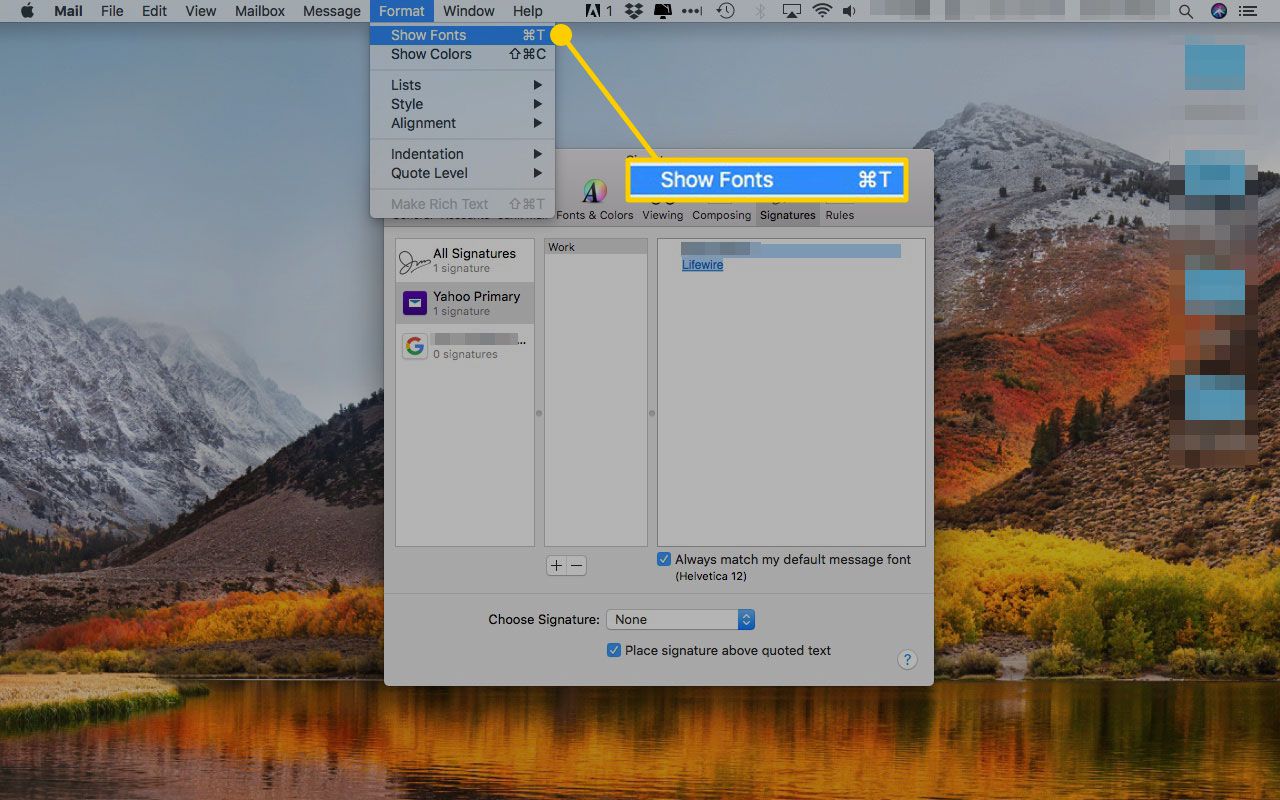This screenshot has width=1280, height=800.
Task: Open the Choose Signature dropdown
Action: pyautogui.click(x=684, y=620)
